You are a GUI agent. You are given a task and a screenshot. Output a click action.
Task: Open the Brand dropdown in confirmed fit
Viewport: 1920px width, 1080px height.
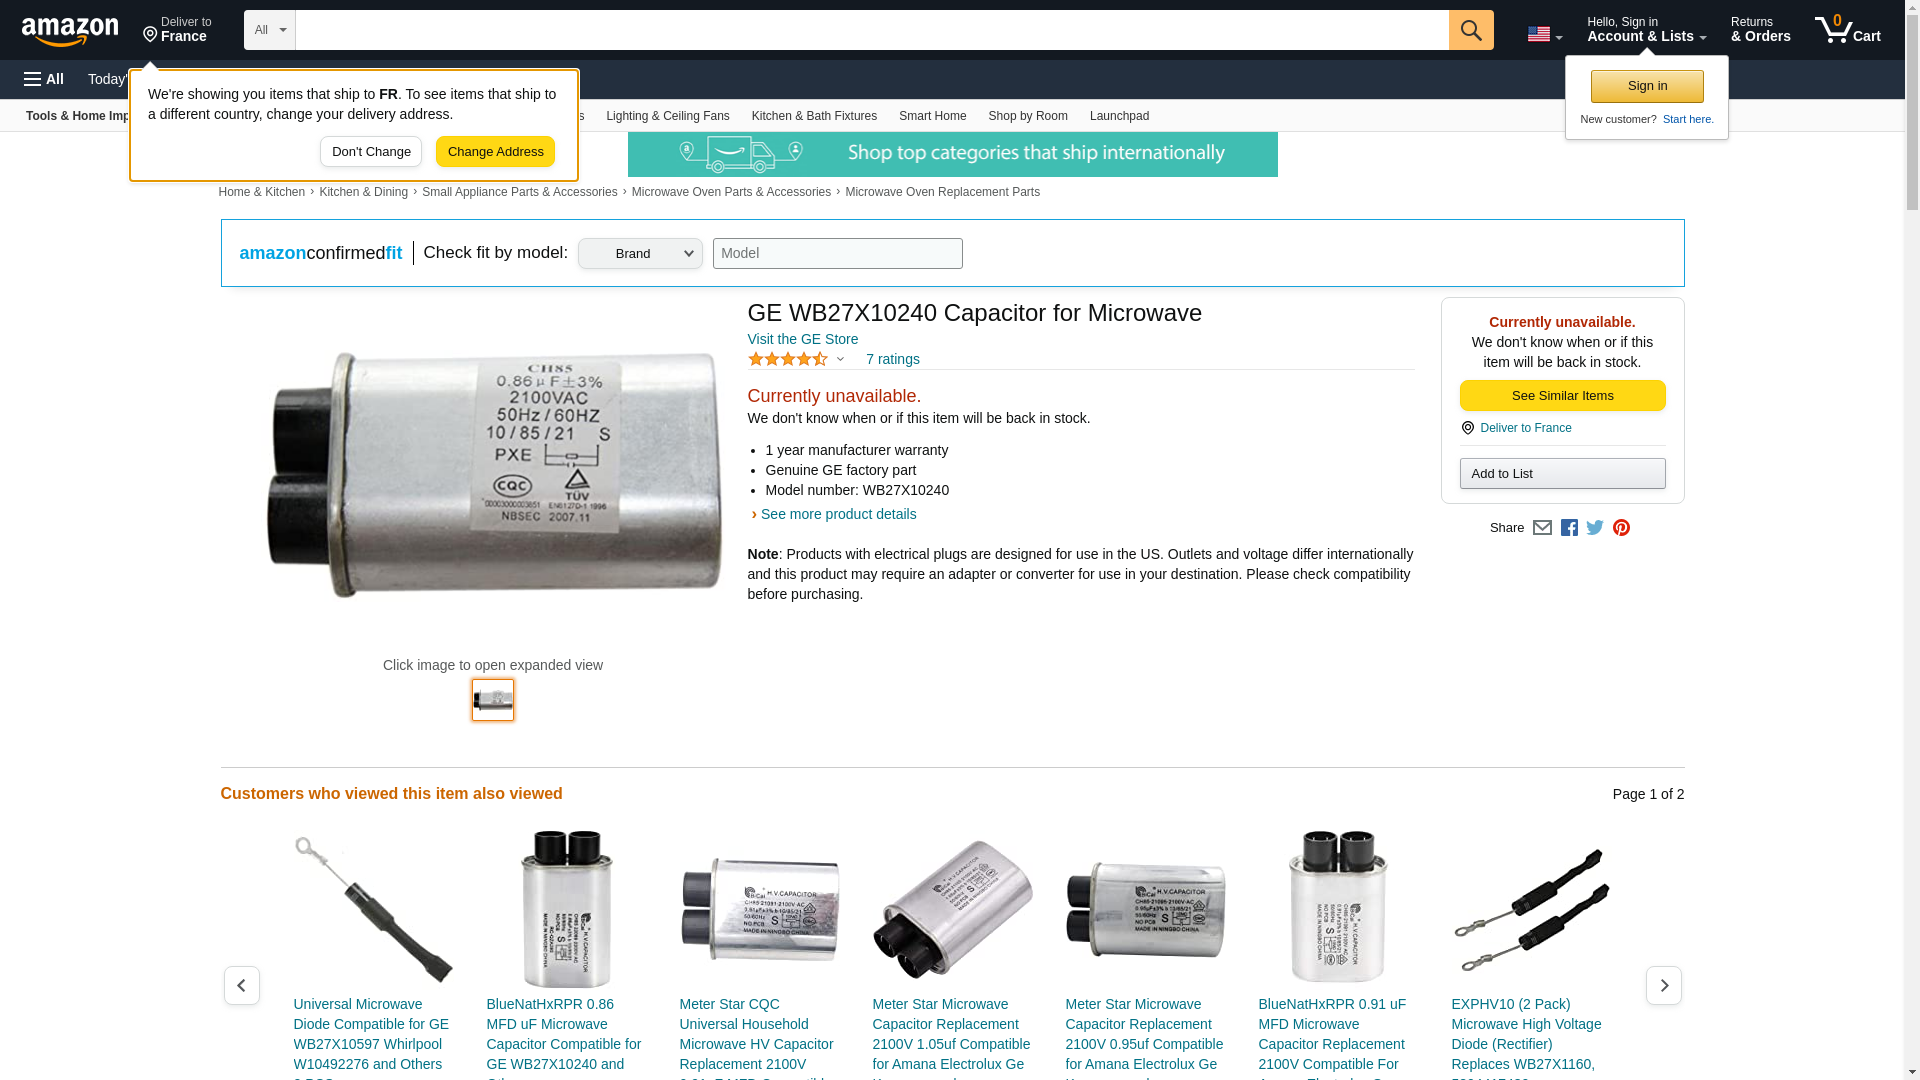640,253
